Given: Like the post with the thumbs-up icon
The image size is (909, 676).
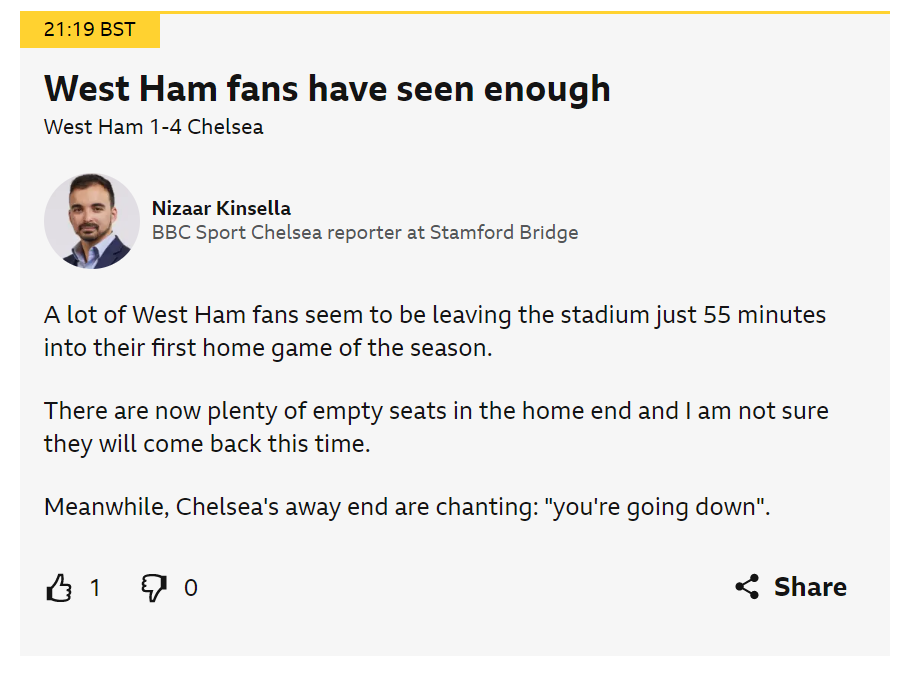Looking at the screenshot, I should [59, 588].
